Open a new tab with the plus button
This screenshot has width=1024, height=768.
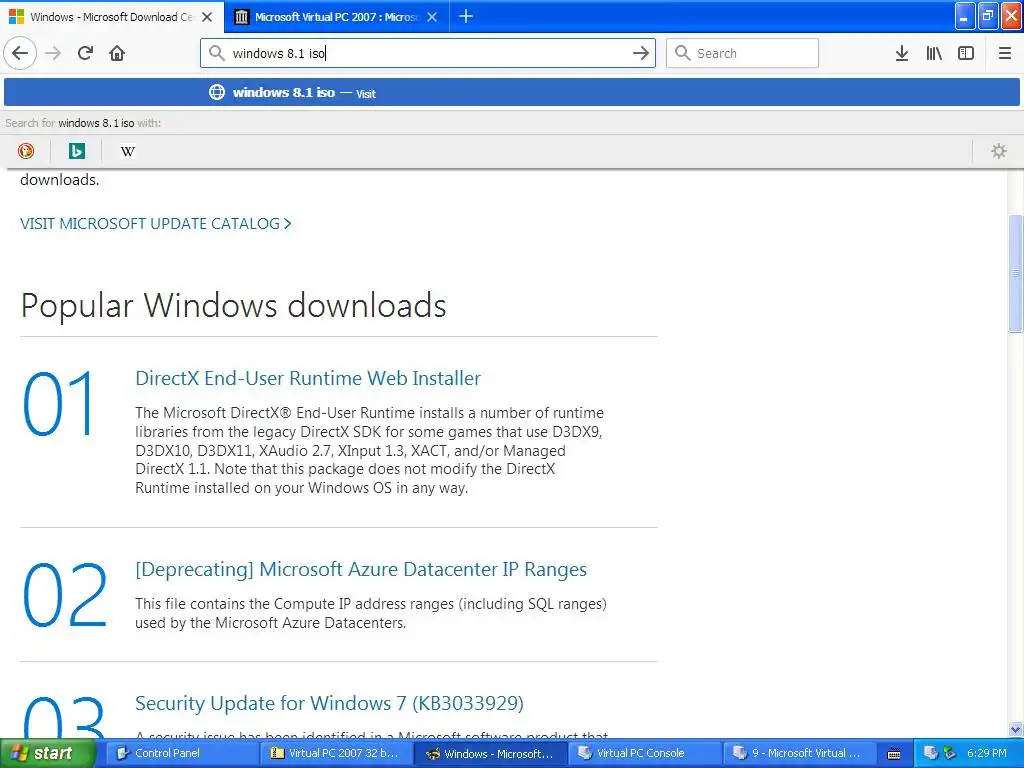[x=466, y=16]
